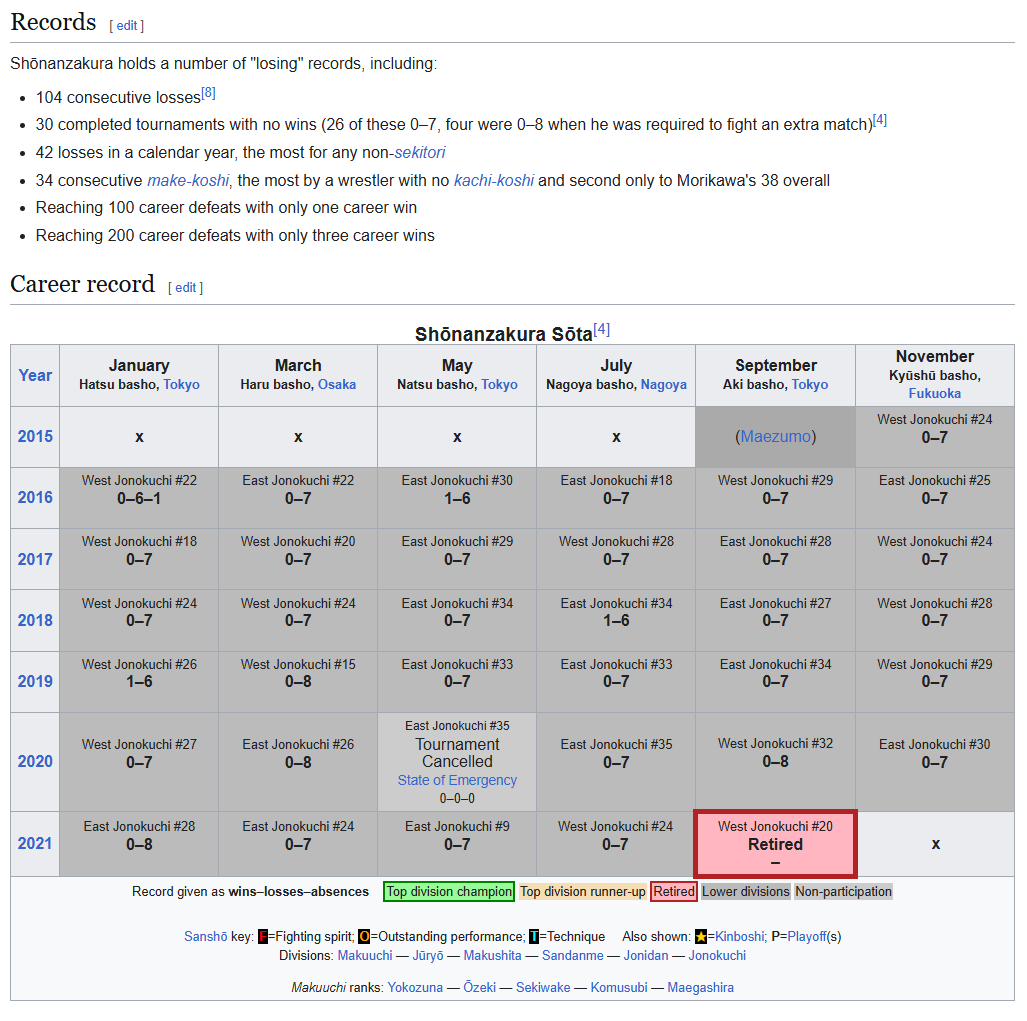
Task: Open the Jonokuchi division link
Action: [x=717, y=956]
